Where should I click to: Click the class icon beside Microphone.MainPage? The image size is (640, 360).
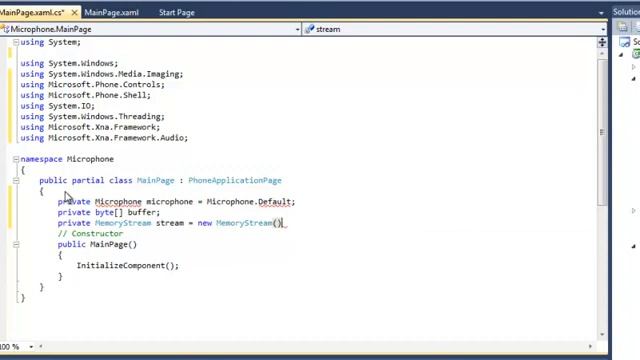click(4, 29)
